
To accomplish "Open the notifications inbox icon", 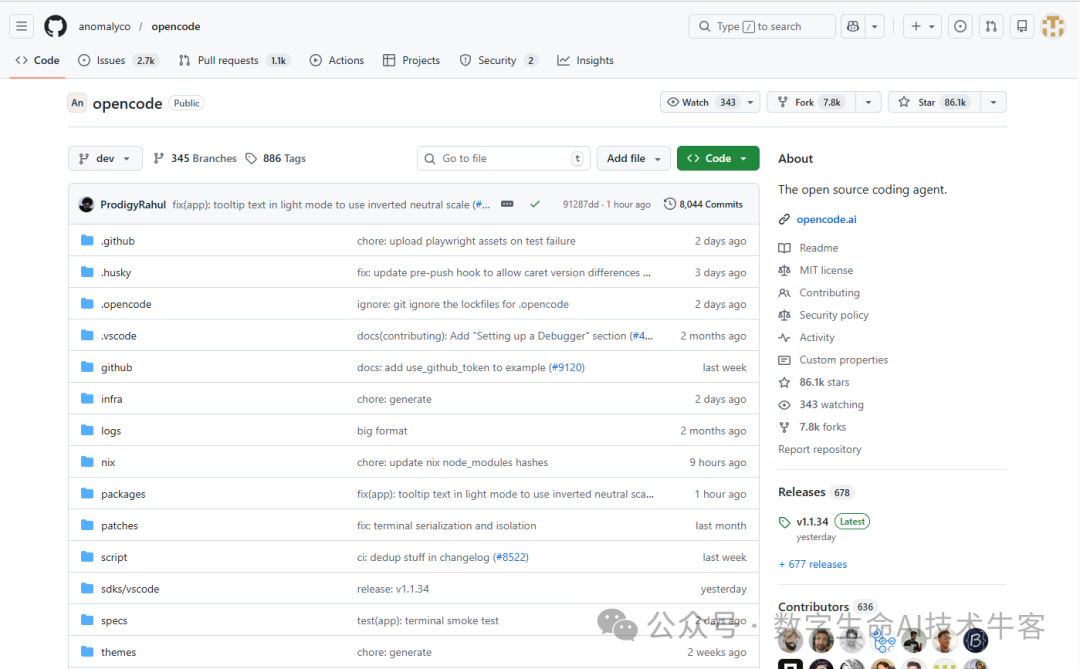I will (1022, 26).
